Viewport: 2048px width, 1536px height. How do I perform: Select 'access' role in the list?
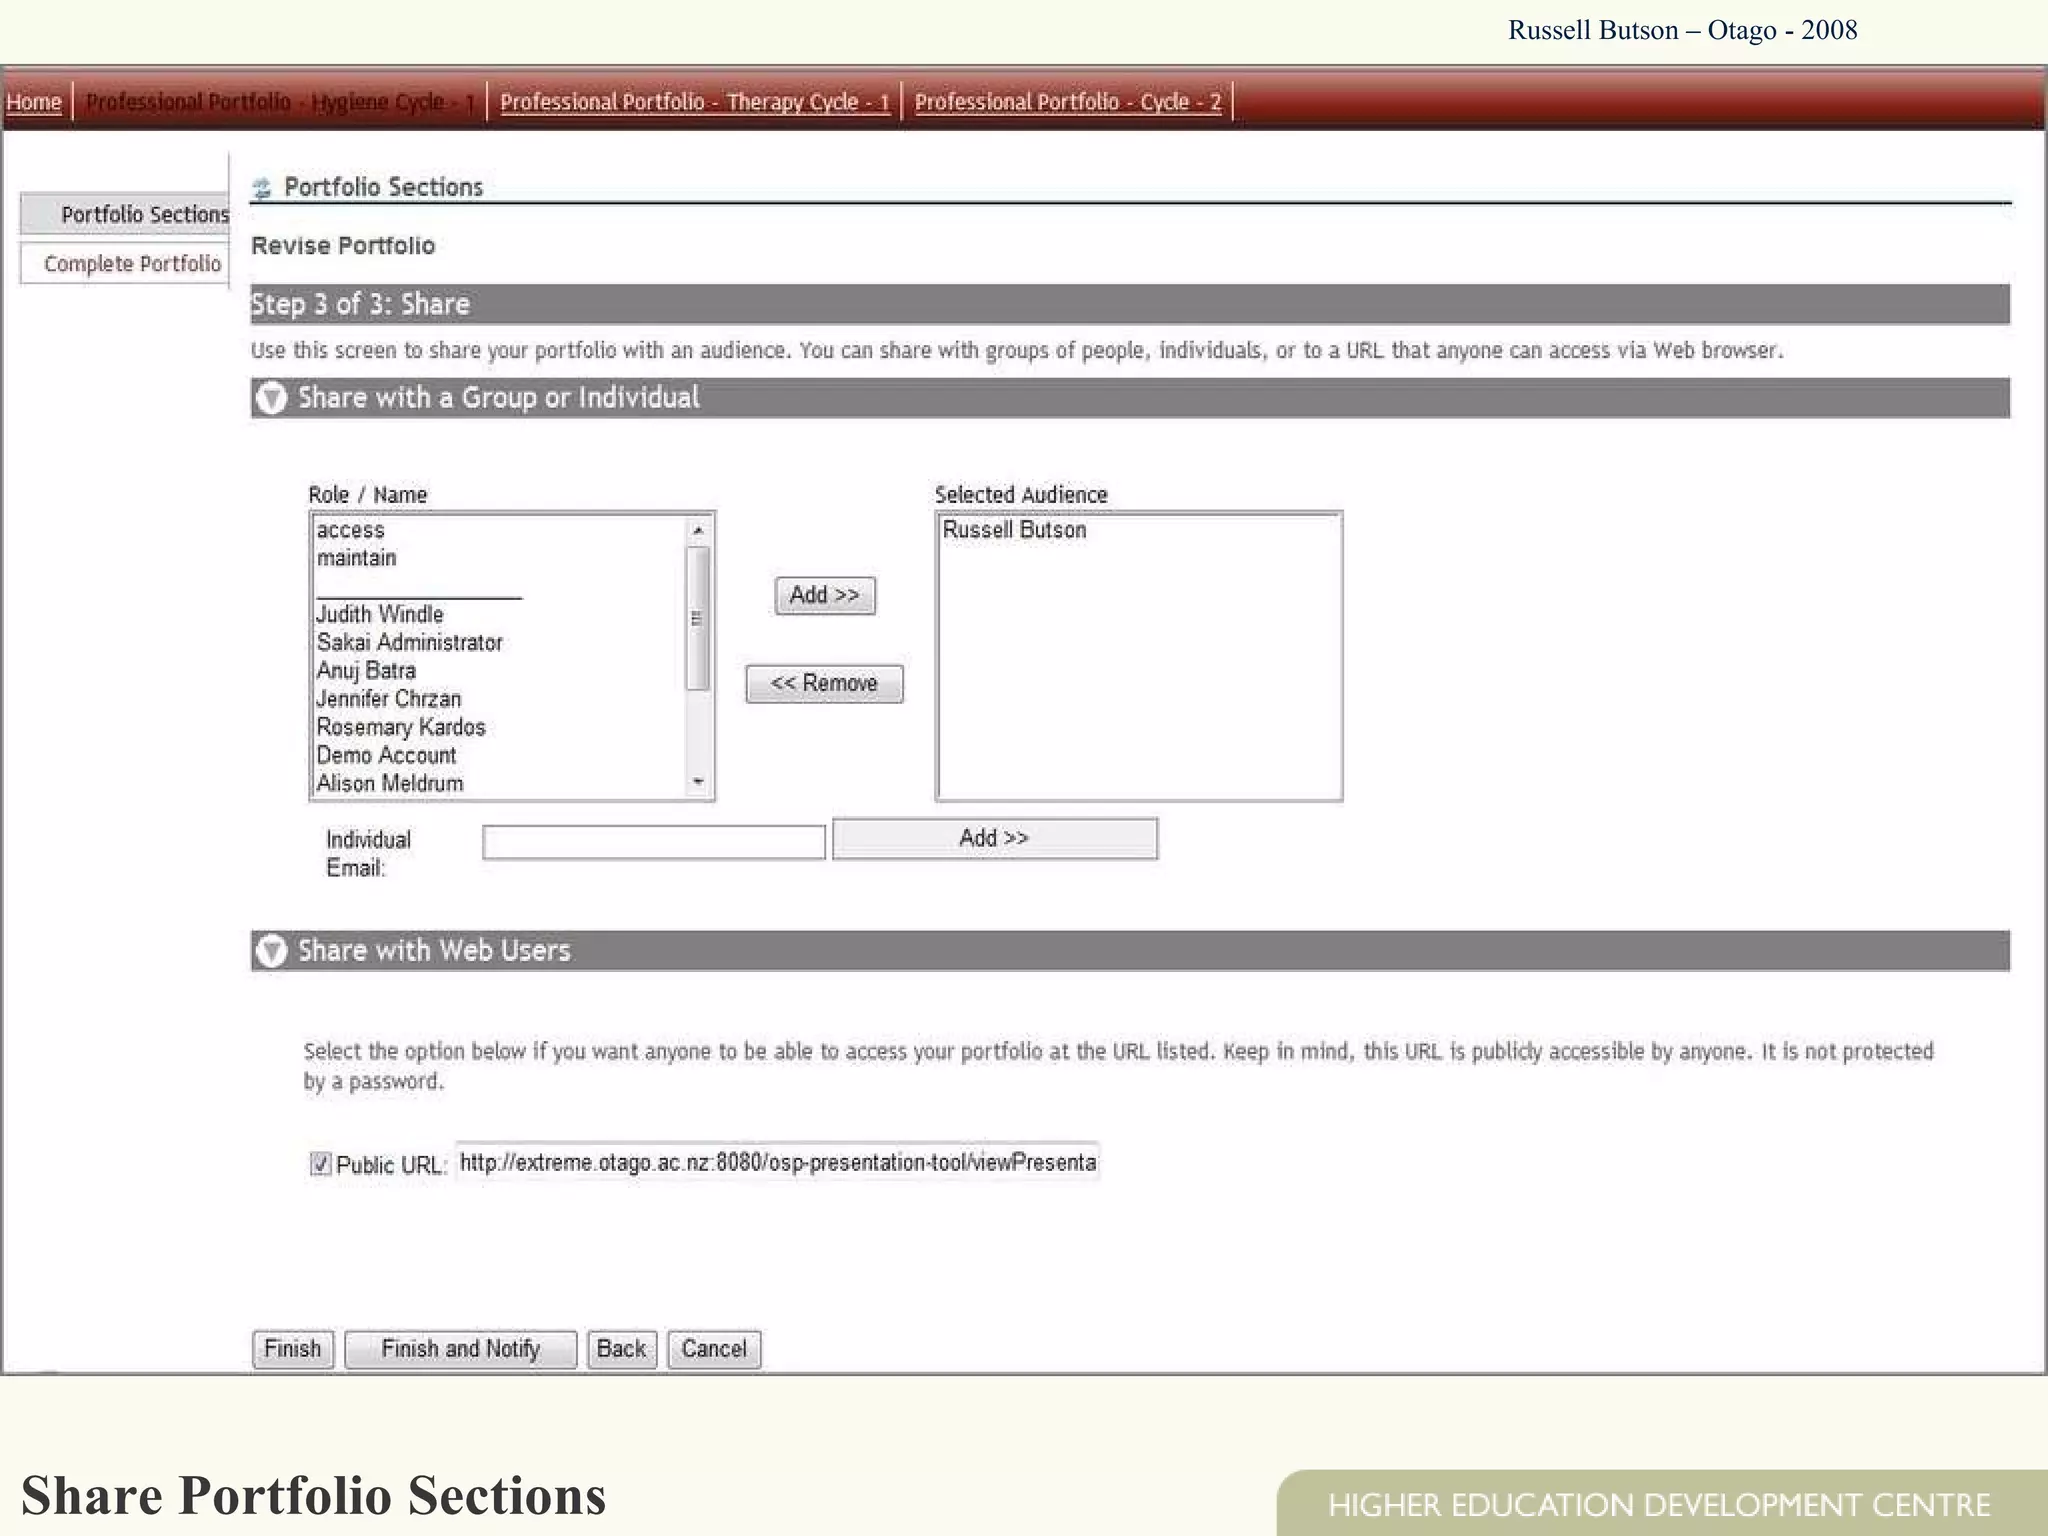click(x=350, y=530)
